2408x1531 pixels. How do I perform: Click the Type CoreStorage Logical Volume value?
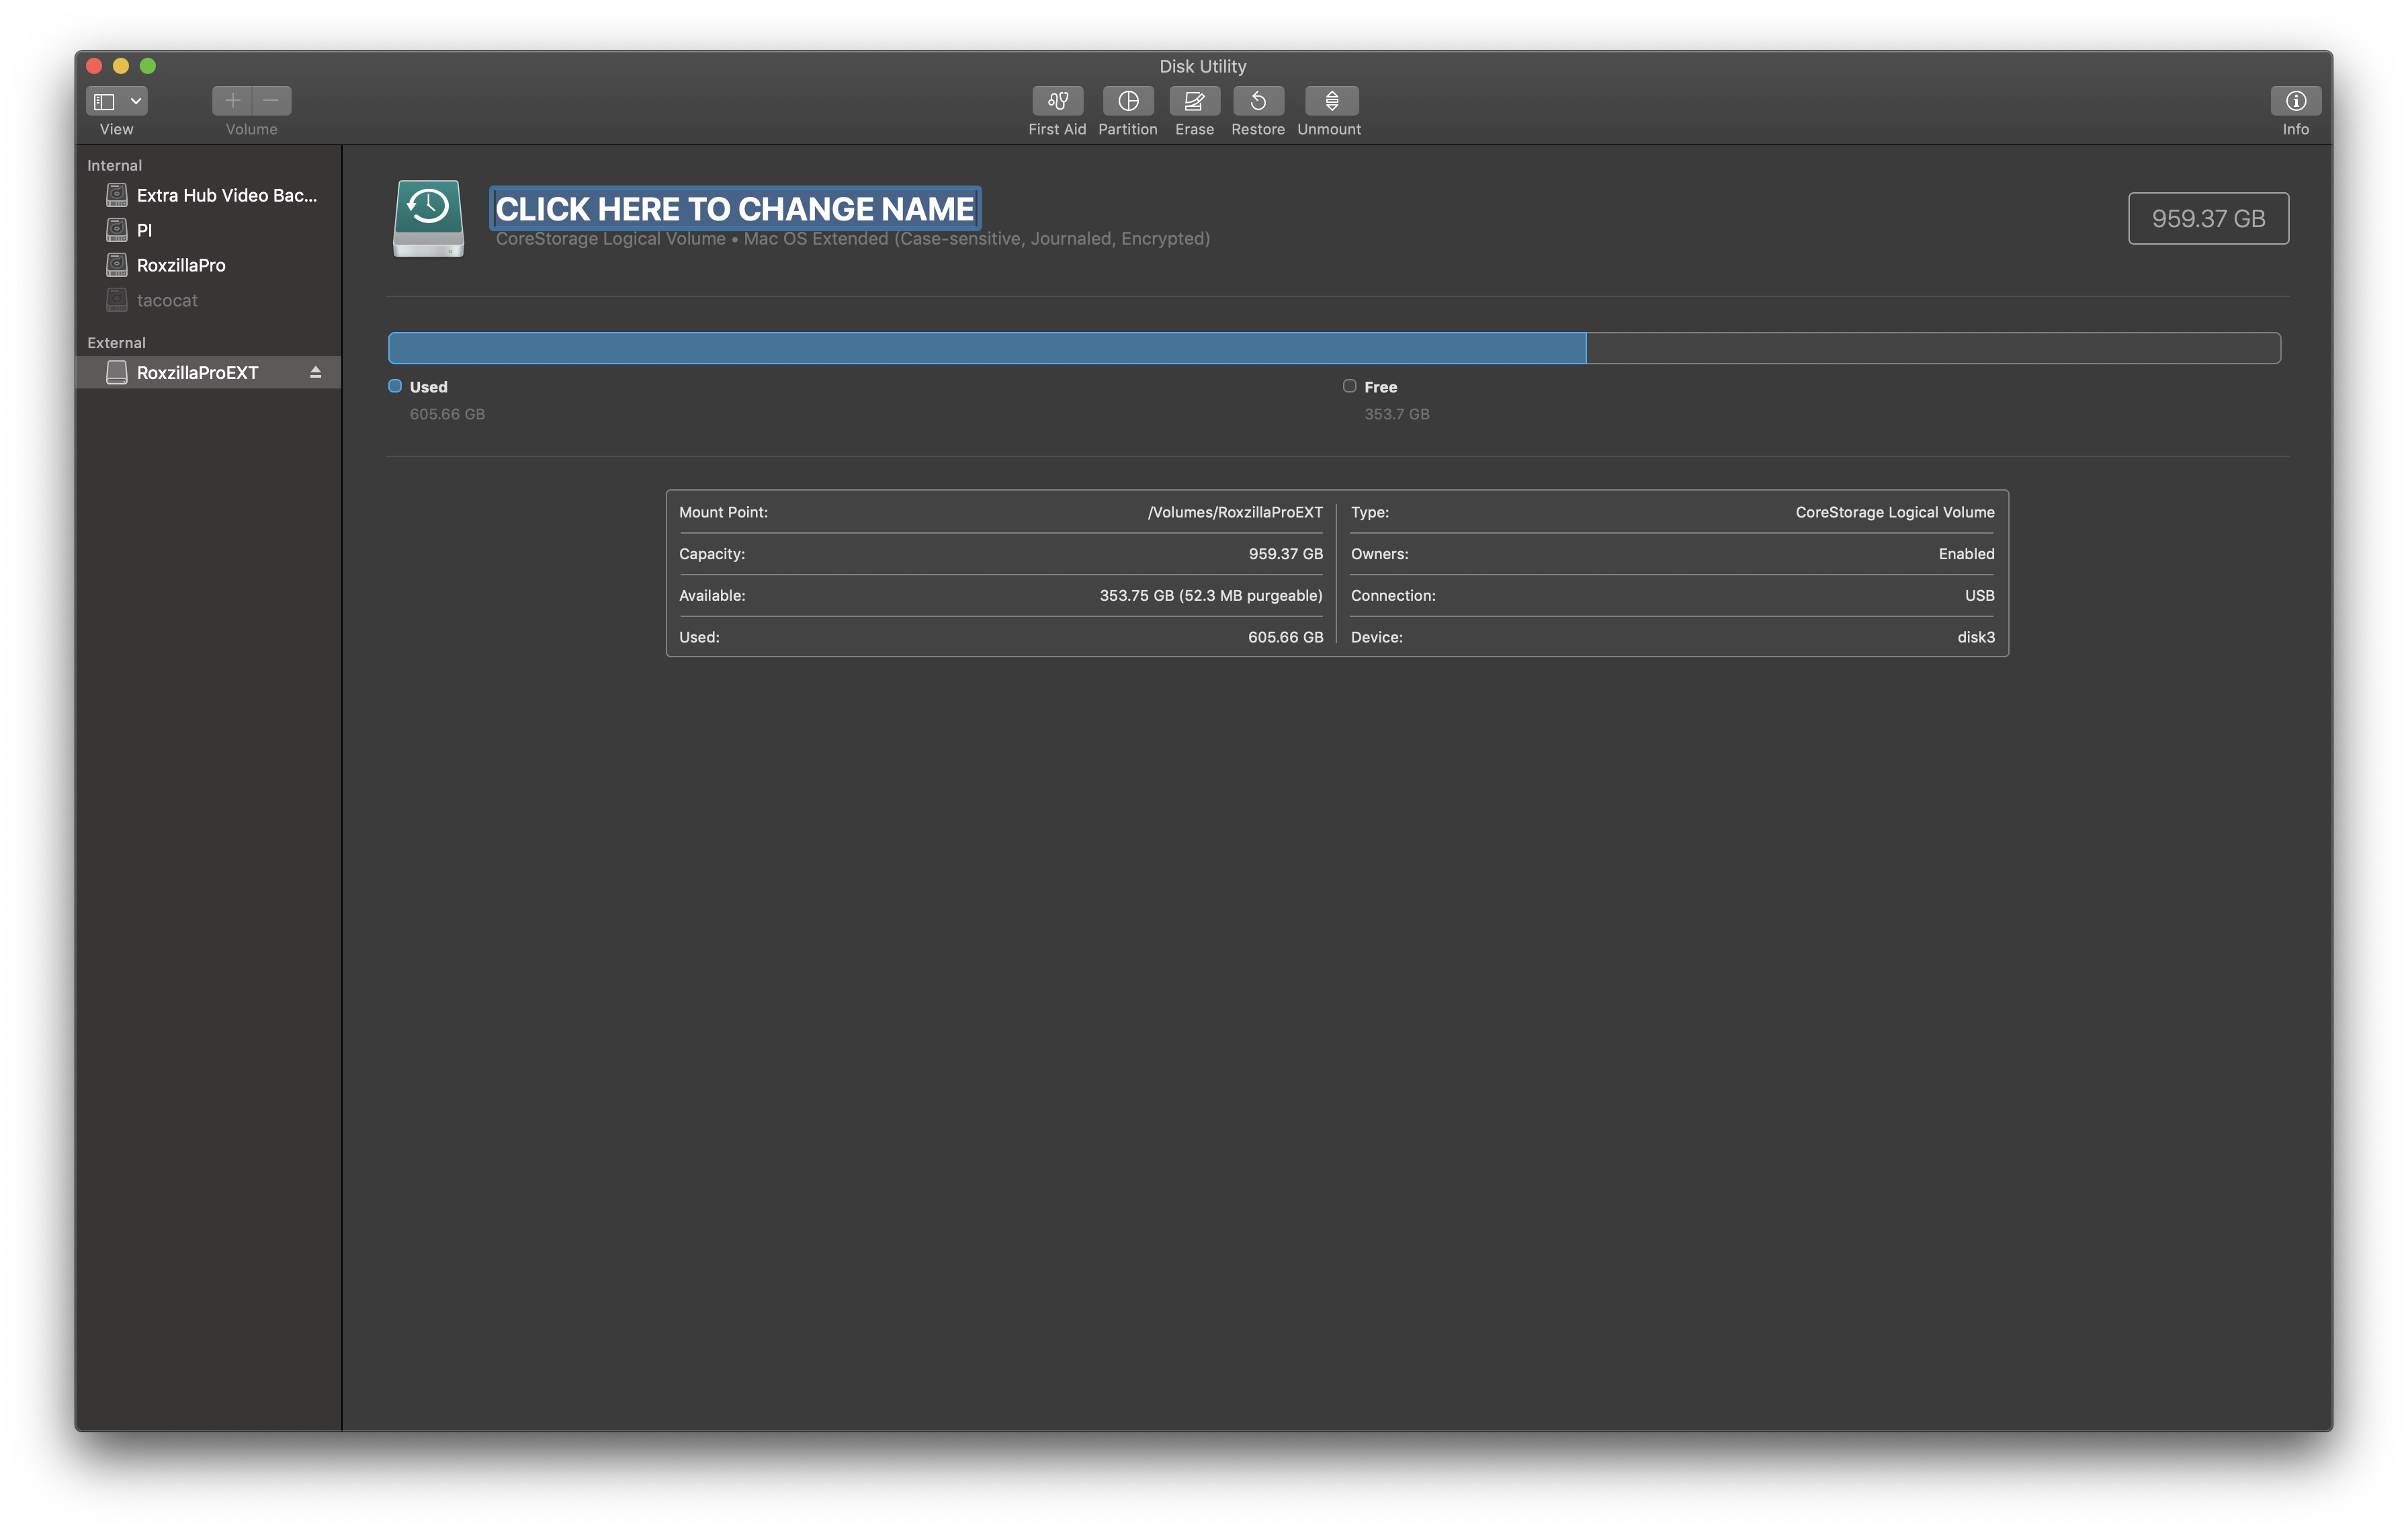pyautogui.click(x=1894, y=512)
